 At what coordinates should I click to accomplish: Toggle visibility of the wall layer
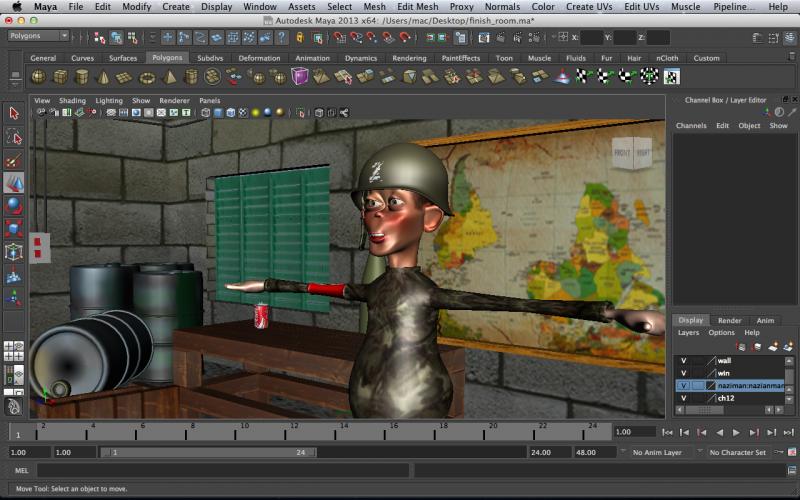point(684,360)
